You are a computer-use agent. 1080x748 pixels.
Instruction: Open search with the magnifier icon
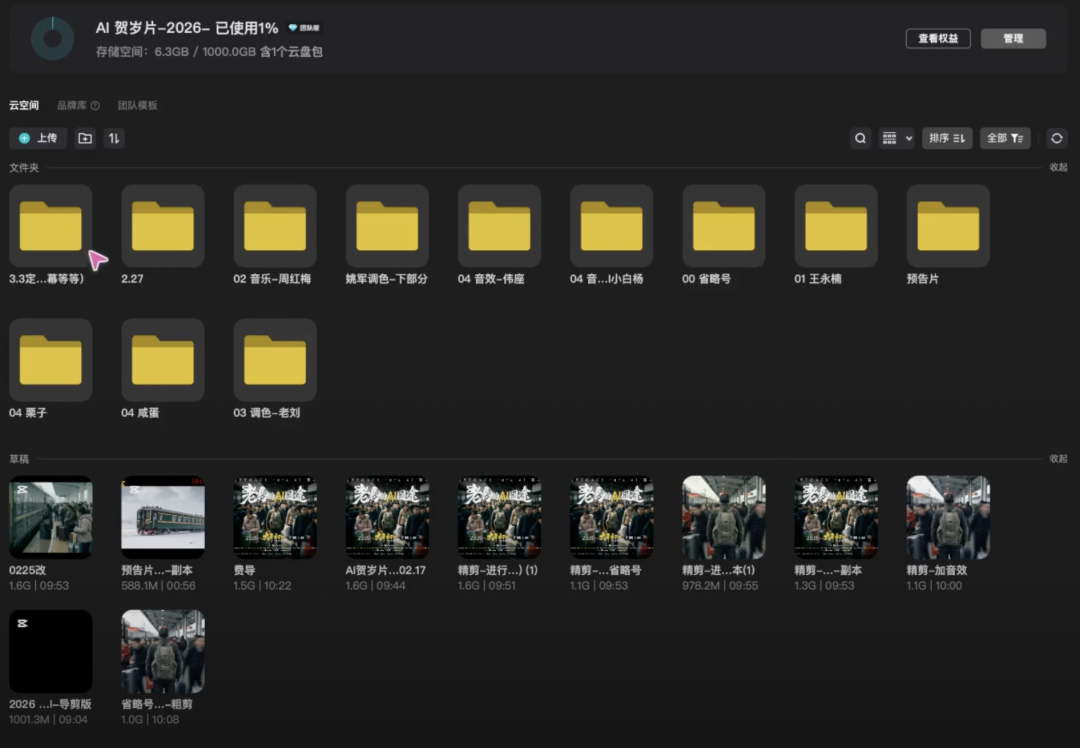point(860,138)
